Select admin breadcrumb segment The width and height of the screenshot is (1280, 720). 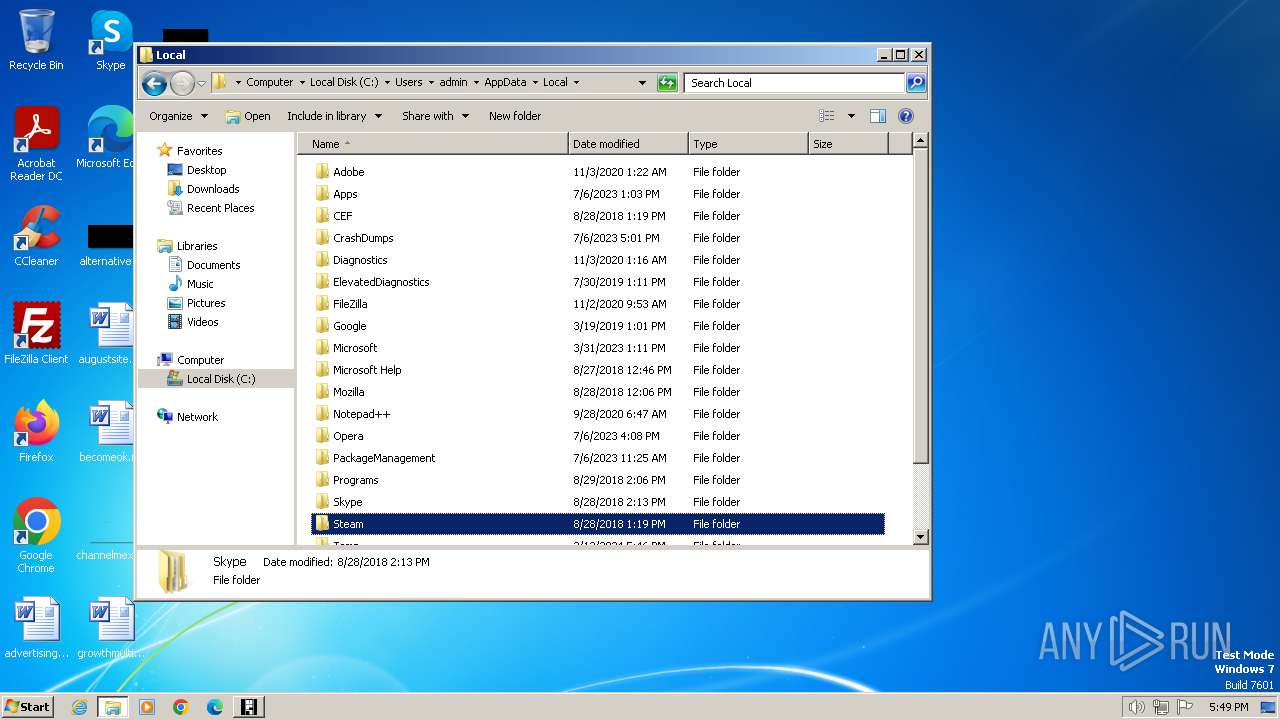453,83
